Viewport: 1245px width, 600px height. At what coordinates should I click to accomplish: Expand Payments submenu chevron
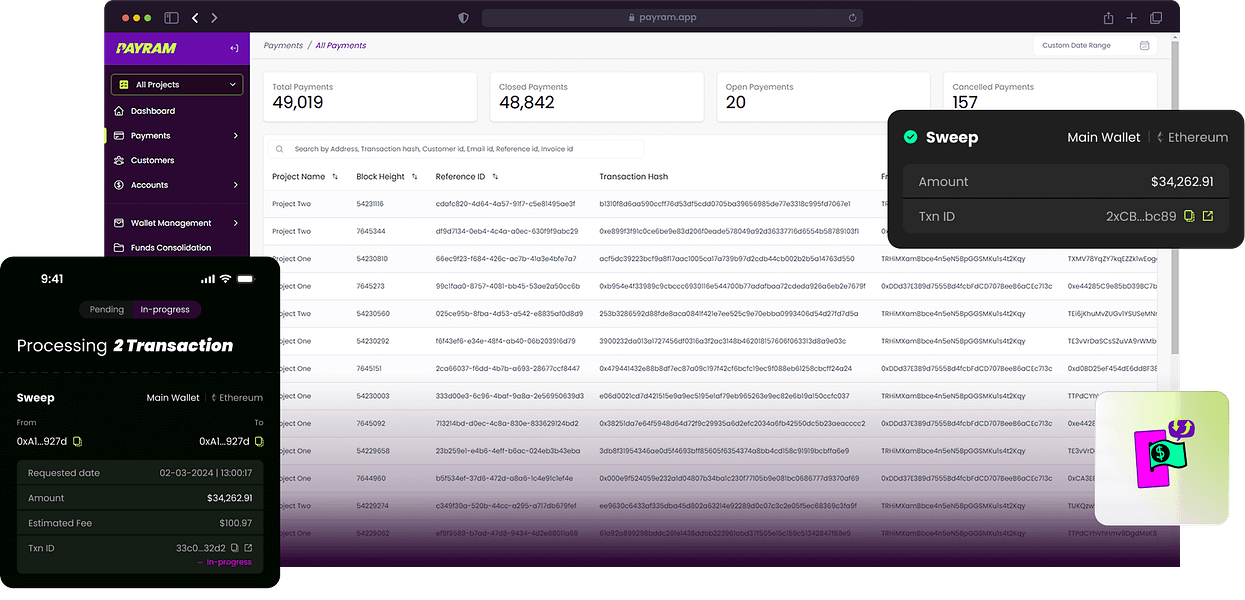coord(236,136)
